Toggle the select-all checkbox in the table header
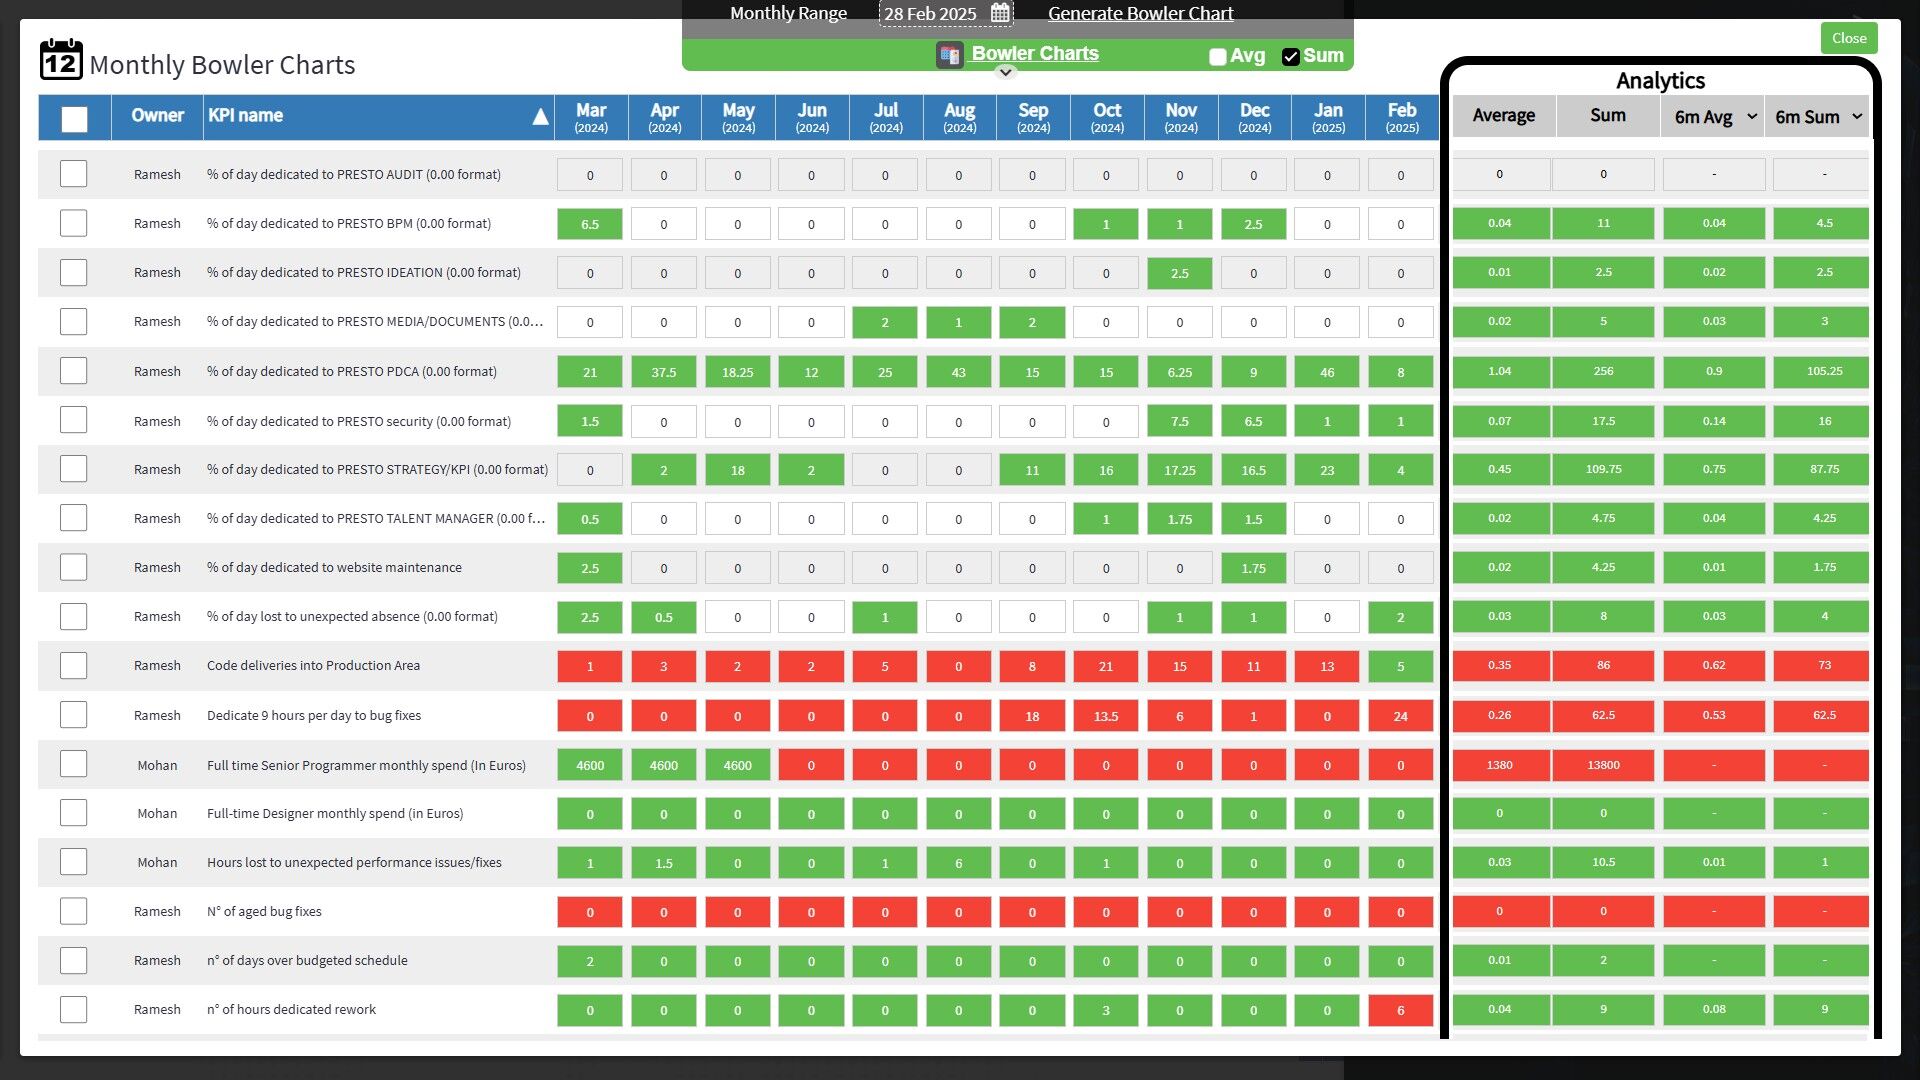This screenshot has height=1080, width=1920. tap(73, 118)
